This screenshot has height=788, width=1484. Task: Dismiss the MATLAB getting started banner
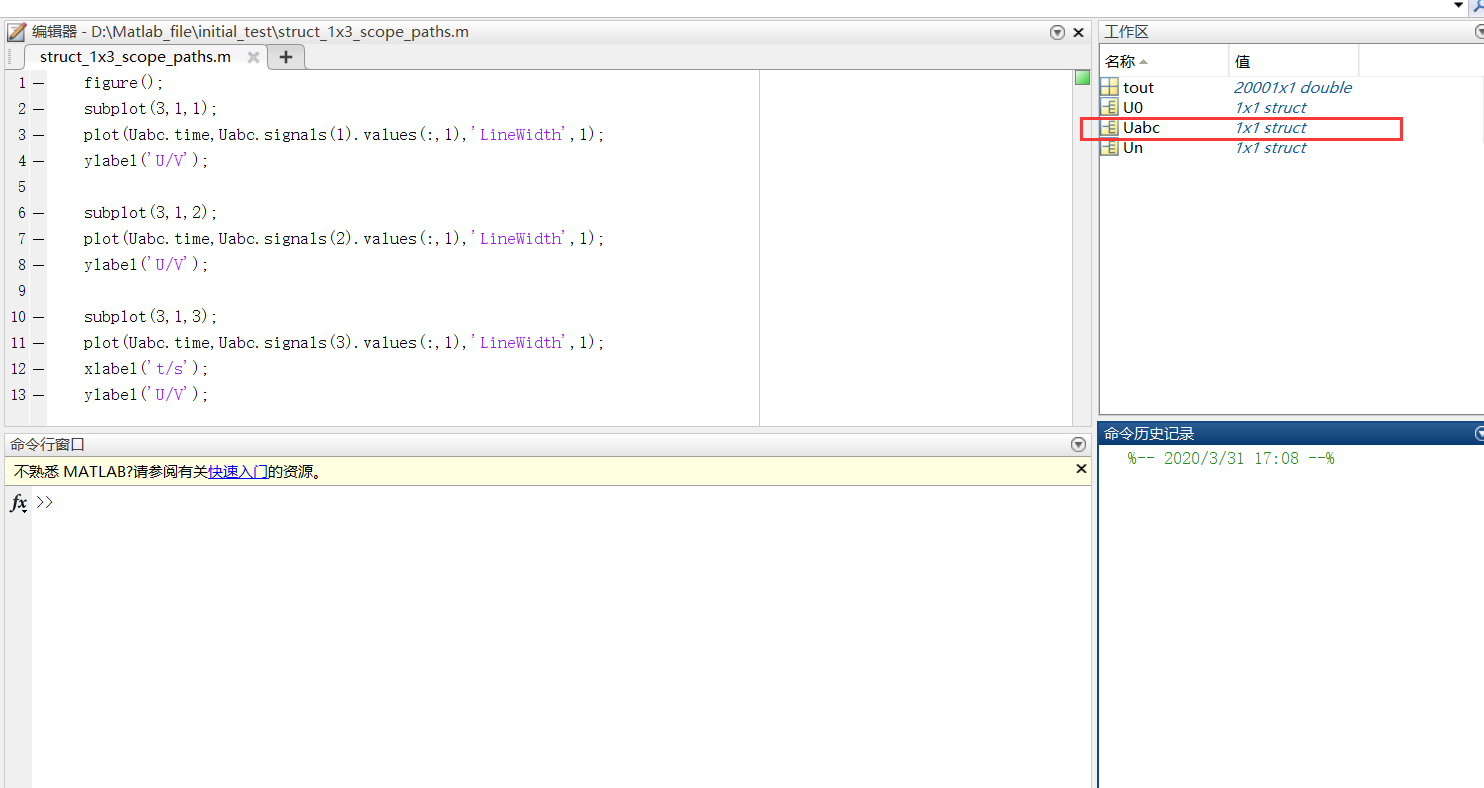1080,469
